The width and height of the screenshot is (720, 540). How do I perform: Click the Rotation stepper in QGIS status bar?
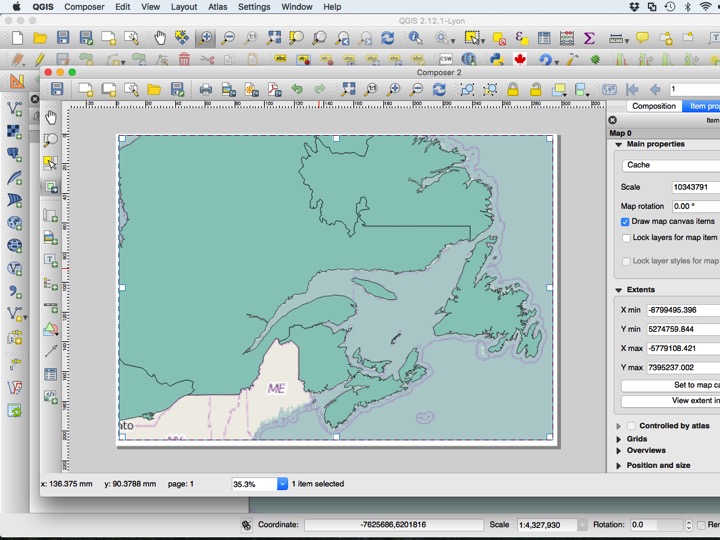[688, 524]
